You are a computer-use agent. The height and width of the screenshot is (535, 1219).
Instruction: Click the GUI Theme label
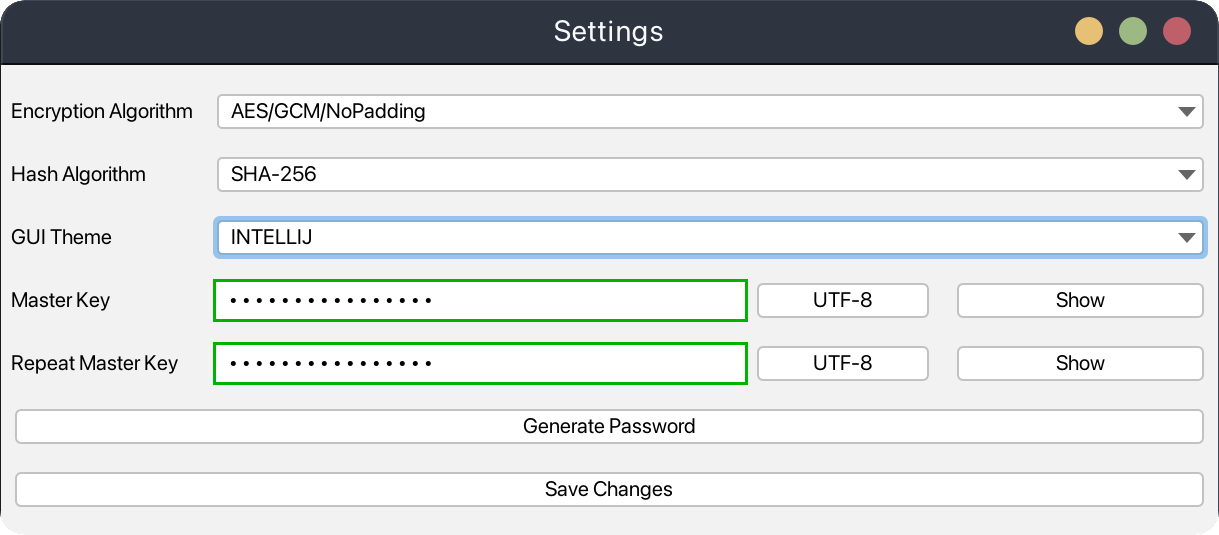click(x=61, y=238)
